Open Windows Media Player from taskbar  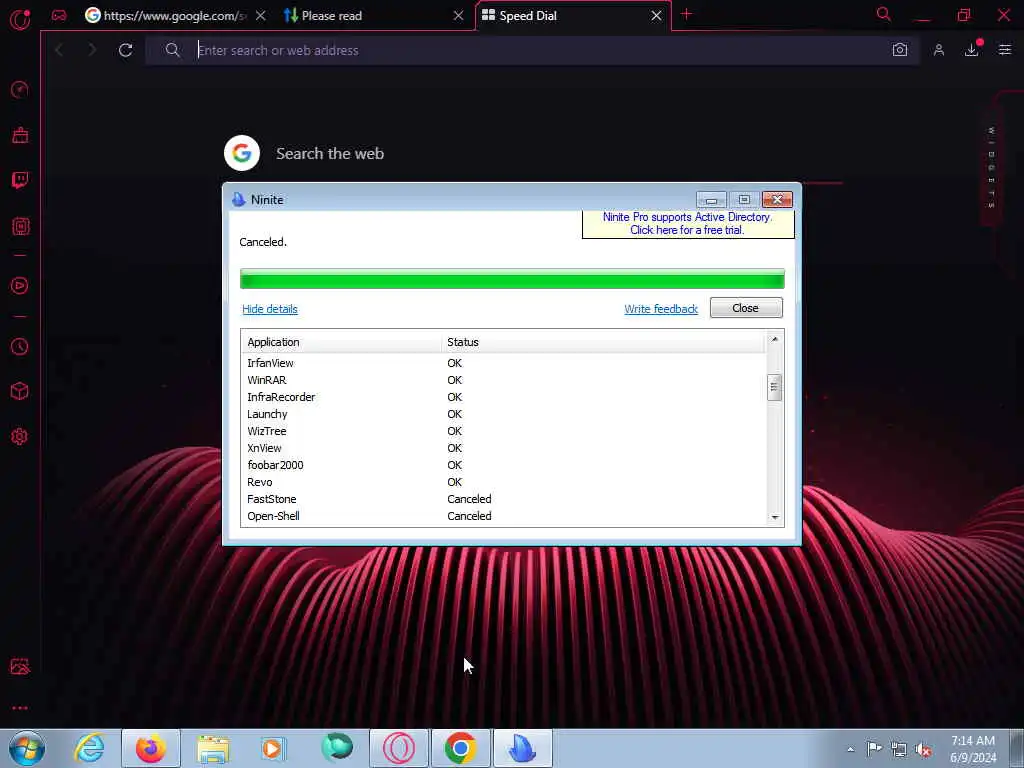(274, 748)
